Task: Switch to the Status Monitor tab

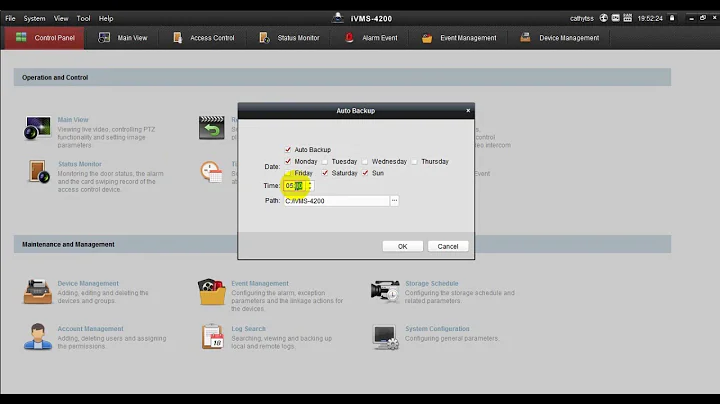Action: [289, 38]
